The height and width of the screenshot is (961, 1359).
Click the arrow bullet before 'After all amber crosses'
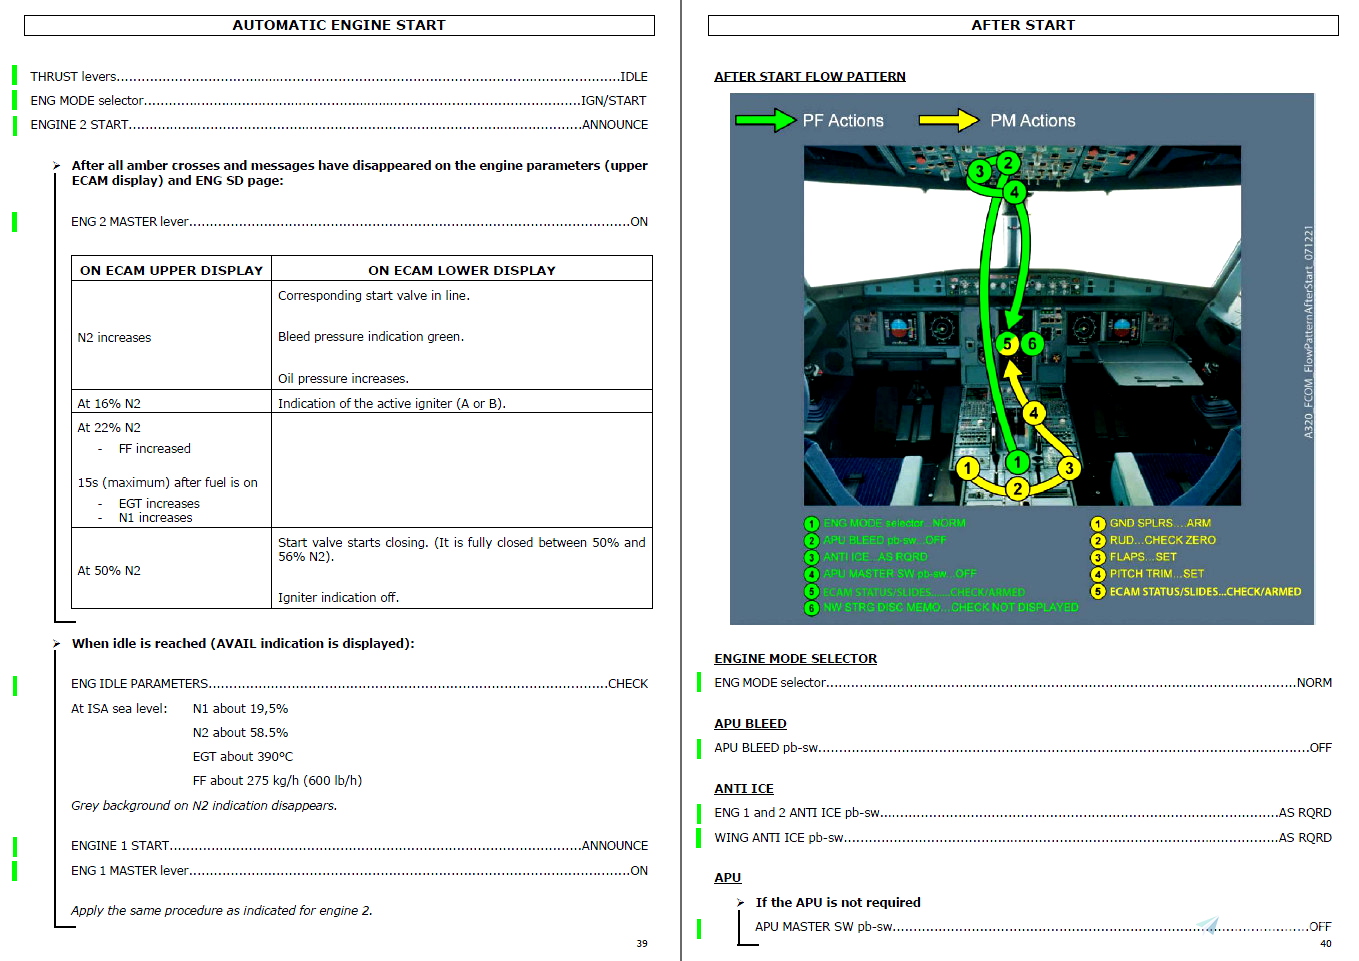click(x=57, y=166)
